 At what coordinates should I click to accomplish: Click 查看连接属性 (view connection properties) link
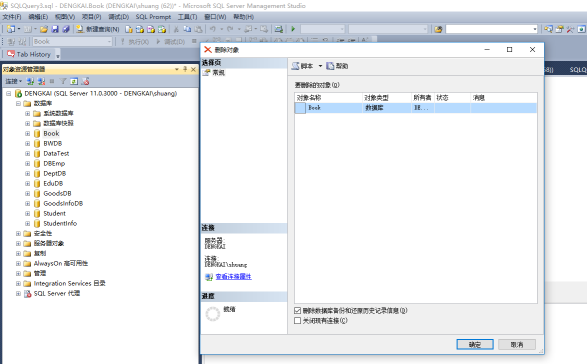click(x=234, y=277)
